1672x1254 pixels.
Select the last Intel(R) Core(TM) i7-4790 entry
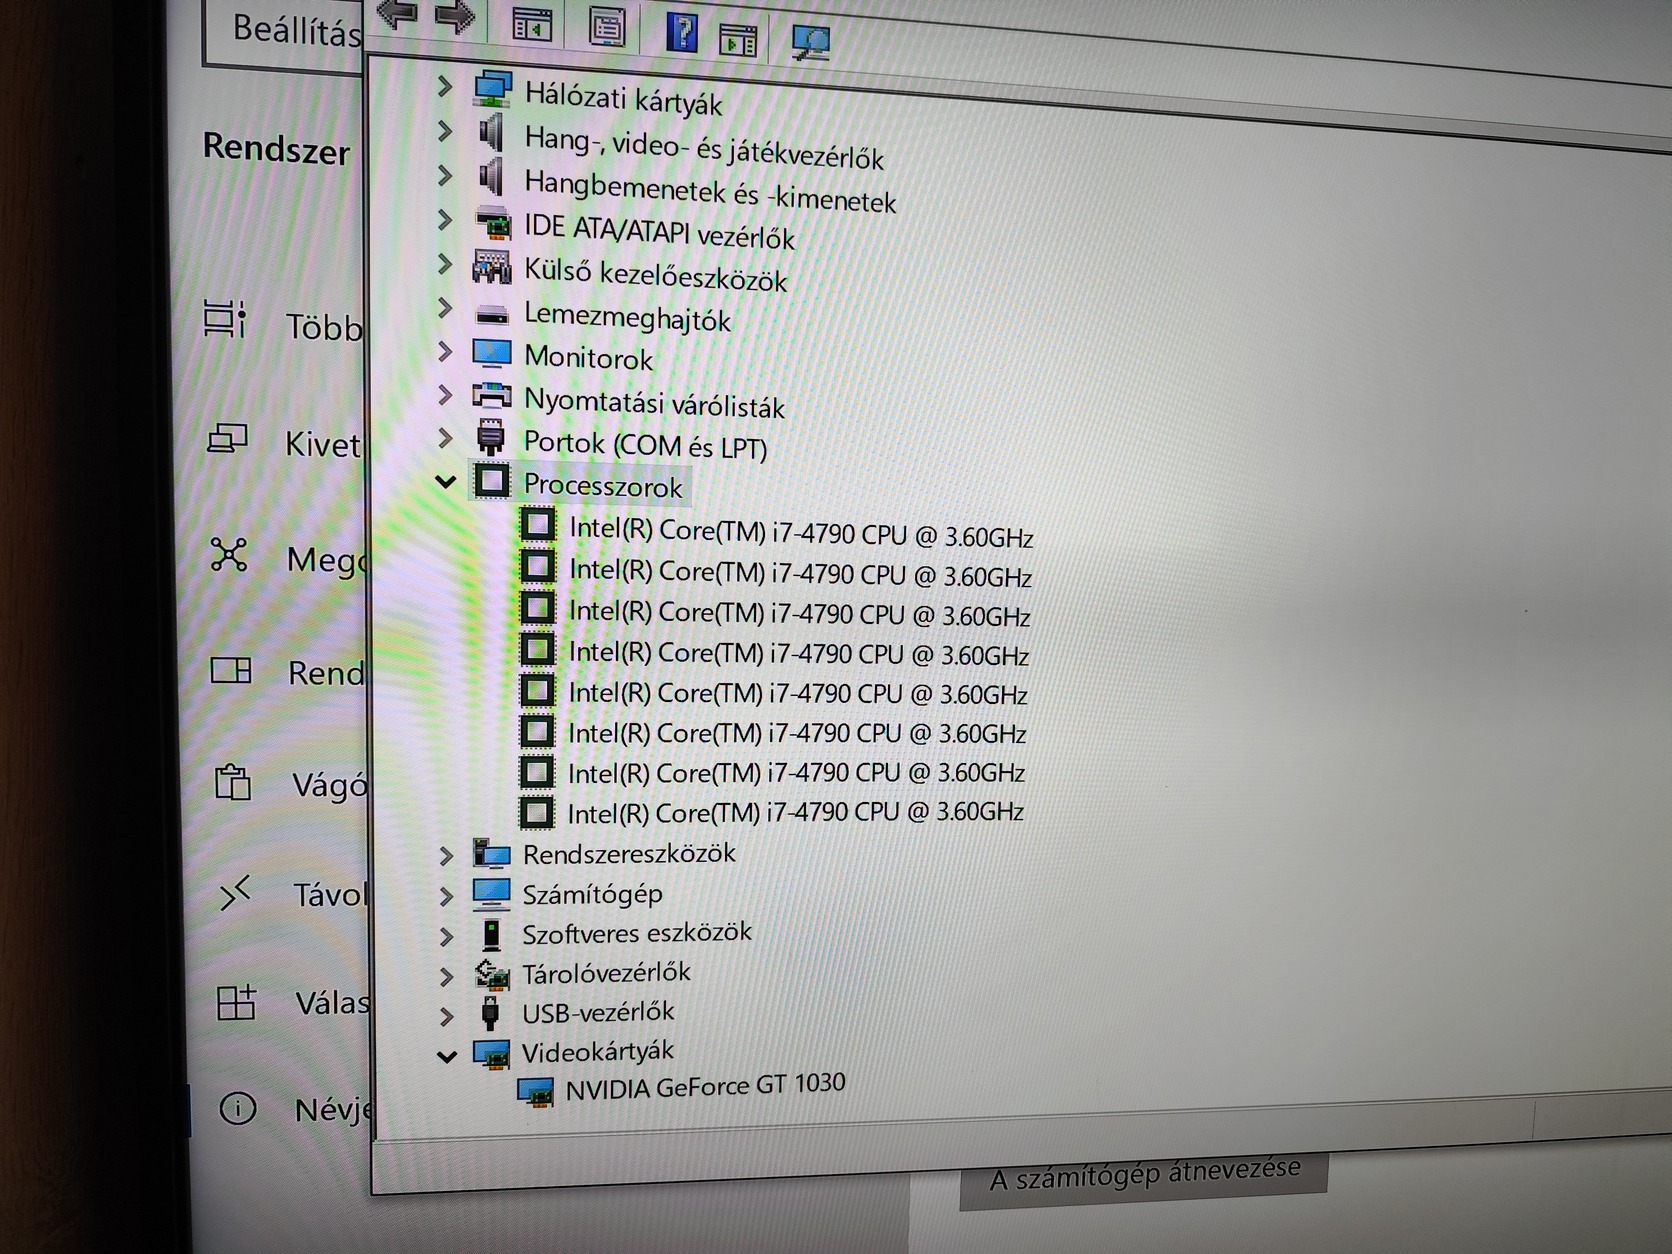(x=795, y=812)
